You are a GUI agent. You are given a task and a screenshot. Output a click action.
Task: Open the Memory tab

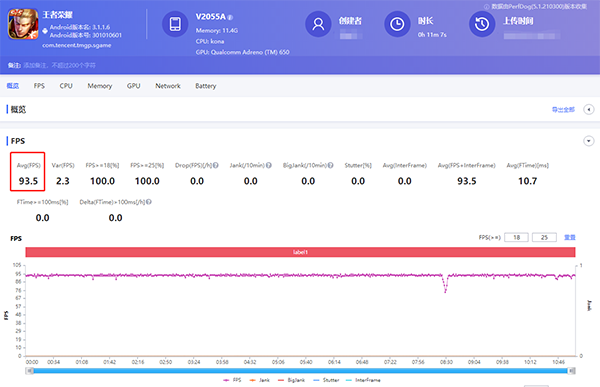tap(99, 86)
